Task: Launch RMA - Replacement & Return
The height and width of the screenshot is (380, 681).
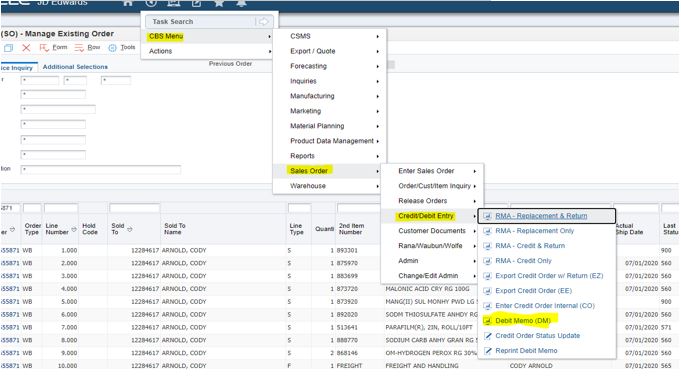Action: point(541,216)
